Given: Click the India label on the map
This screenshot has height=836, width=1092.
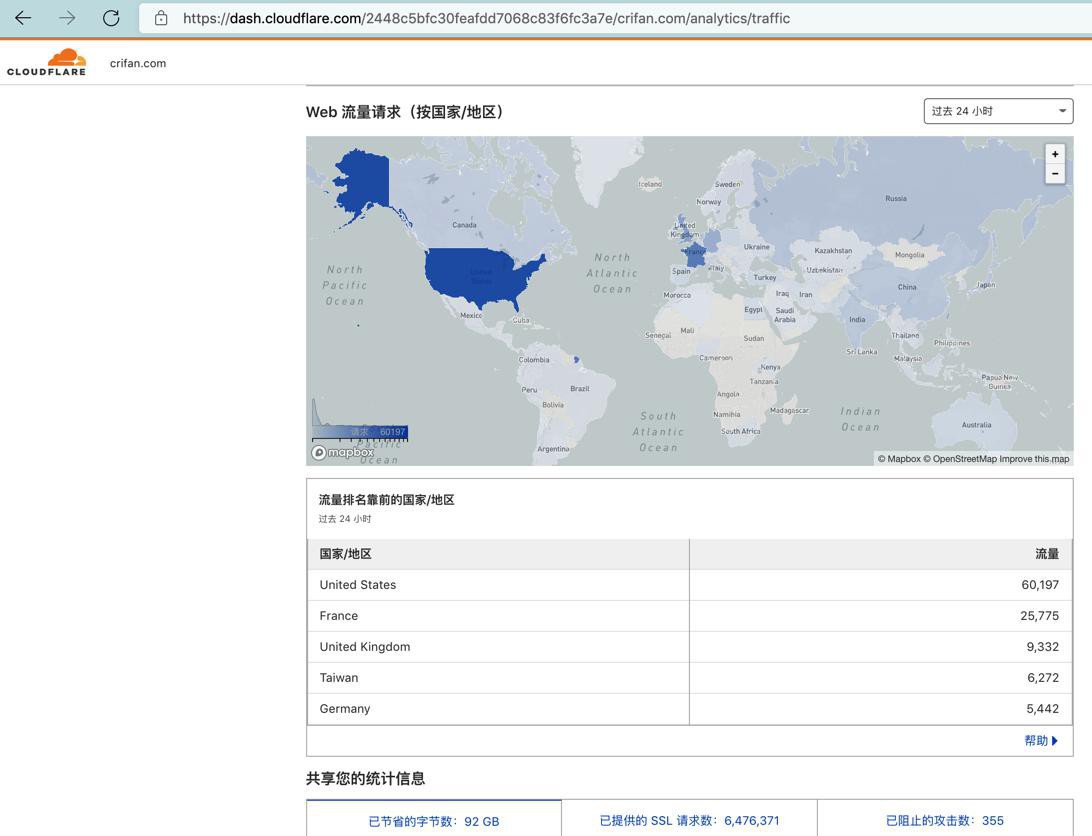Looking at the screenshot, I should [x=857, y=320].
